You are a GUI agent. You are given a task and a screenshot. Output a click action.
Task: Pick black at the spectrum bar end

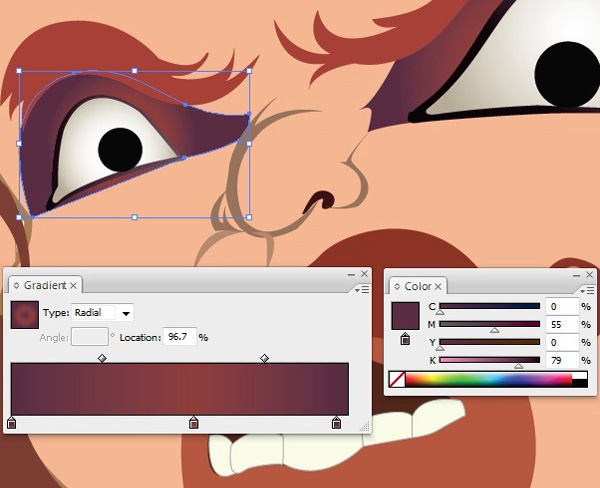tap(580, 384)
